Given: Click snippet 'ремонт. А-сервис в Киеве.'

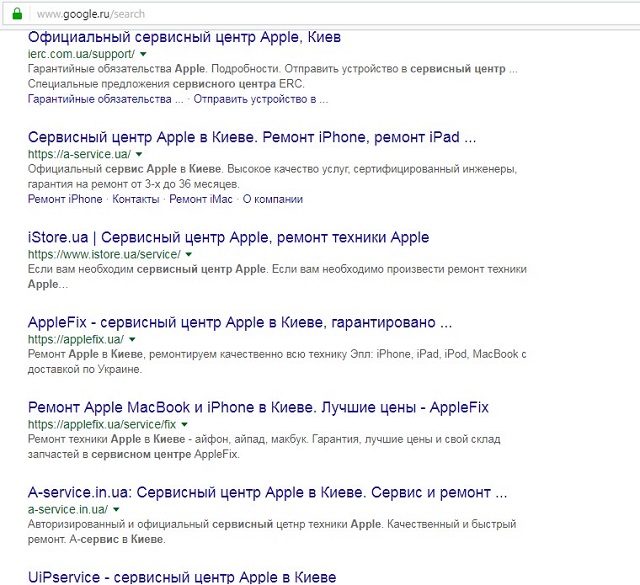Looking at the screenshot, I should pyautogui.click(x=97, y=539).
